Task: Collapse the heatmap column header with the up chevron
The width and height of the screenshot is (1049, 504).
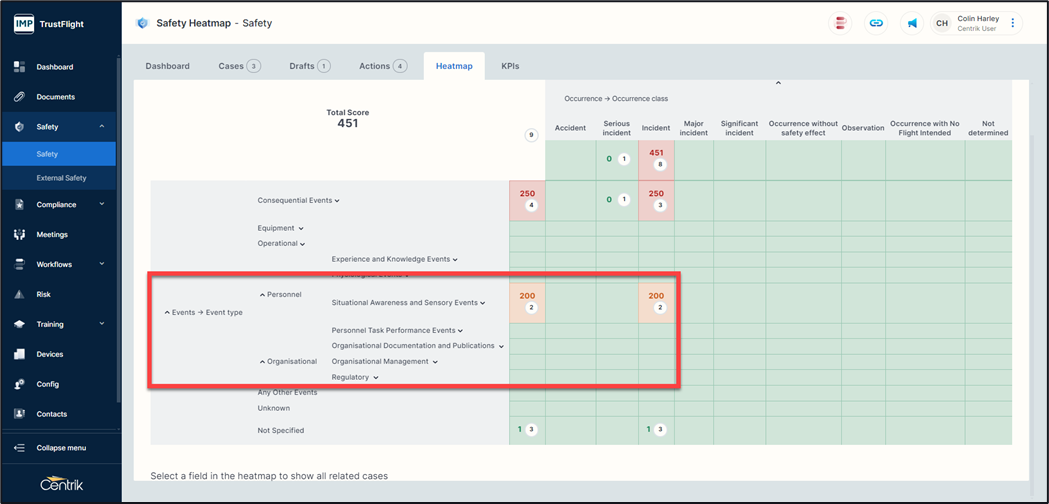Action: [x=778, y=83]
